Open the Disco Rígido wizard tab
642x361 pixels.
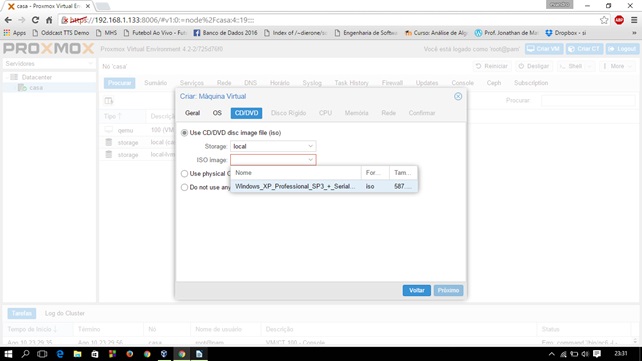click(288, 113)
